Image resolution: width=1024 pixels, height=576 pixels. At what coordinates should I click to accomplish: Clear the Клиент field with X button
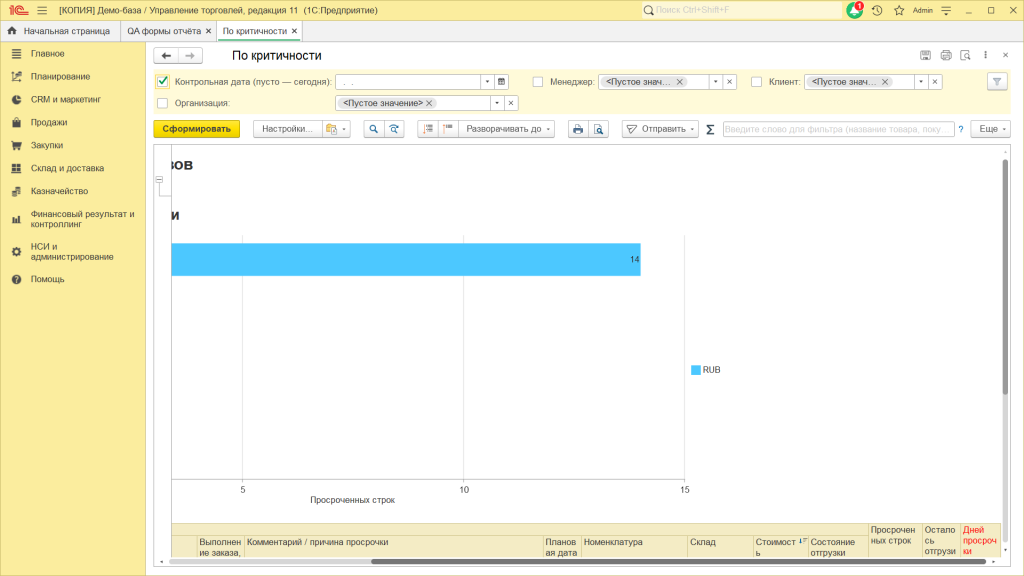935,82
